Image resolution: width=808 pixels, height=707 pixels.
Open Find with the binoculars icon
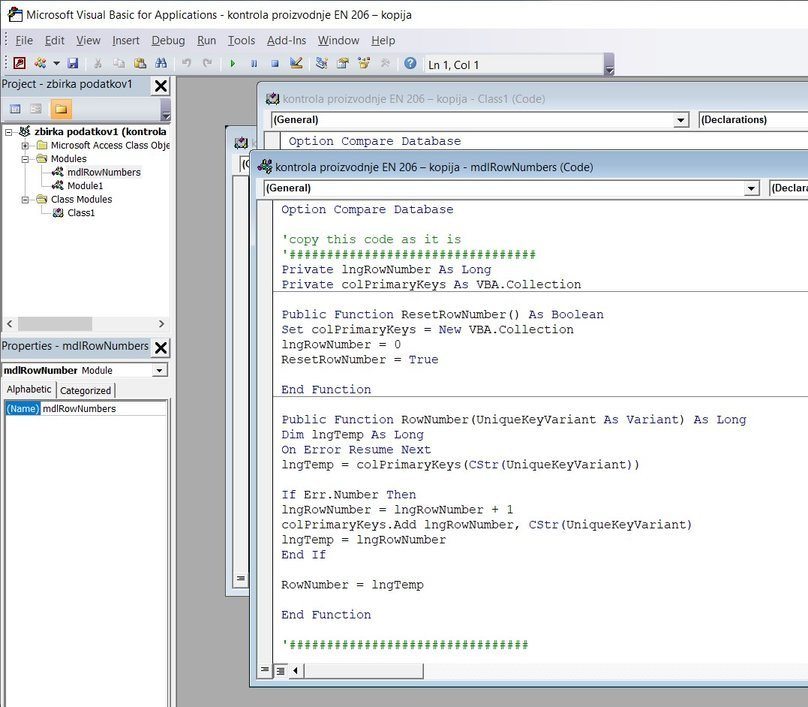tap(160, 63)
